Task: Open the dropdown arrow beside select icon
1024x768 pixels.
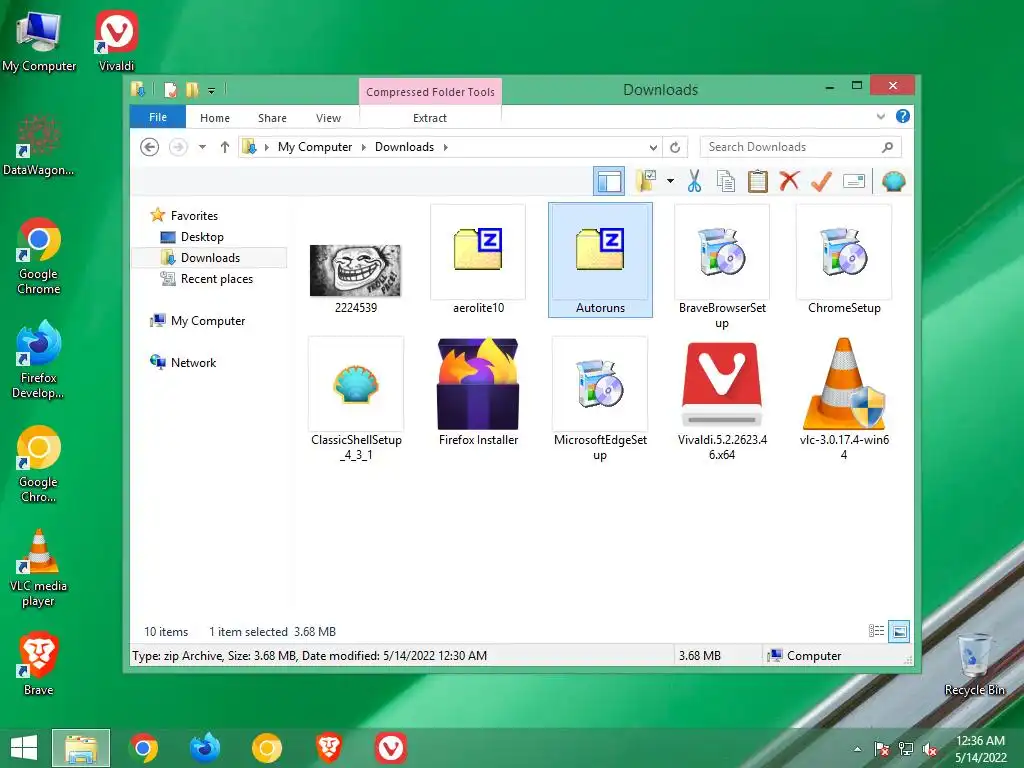Action: point(670,181)
